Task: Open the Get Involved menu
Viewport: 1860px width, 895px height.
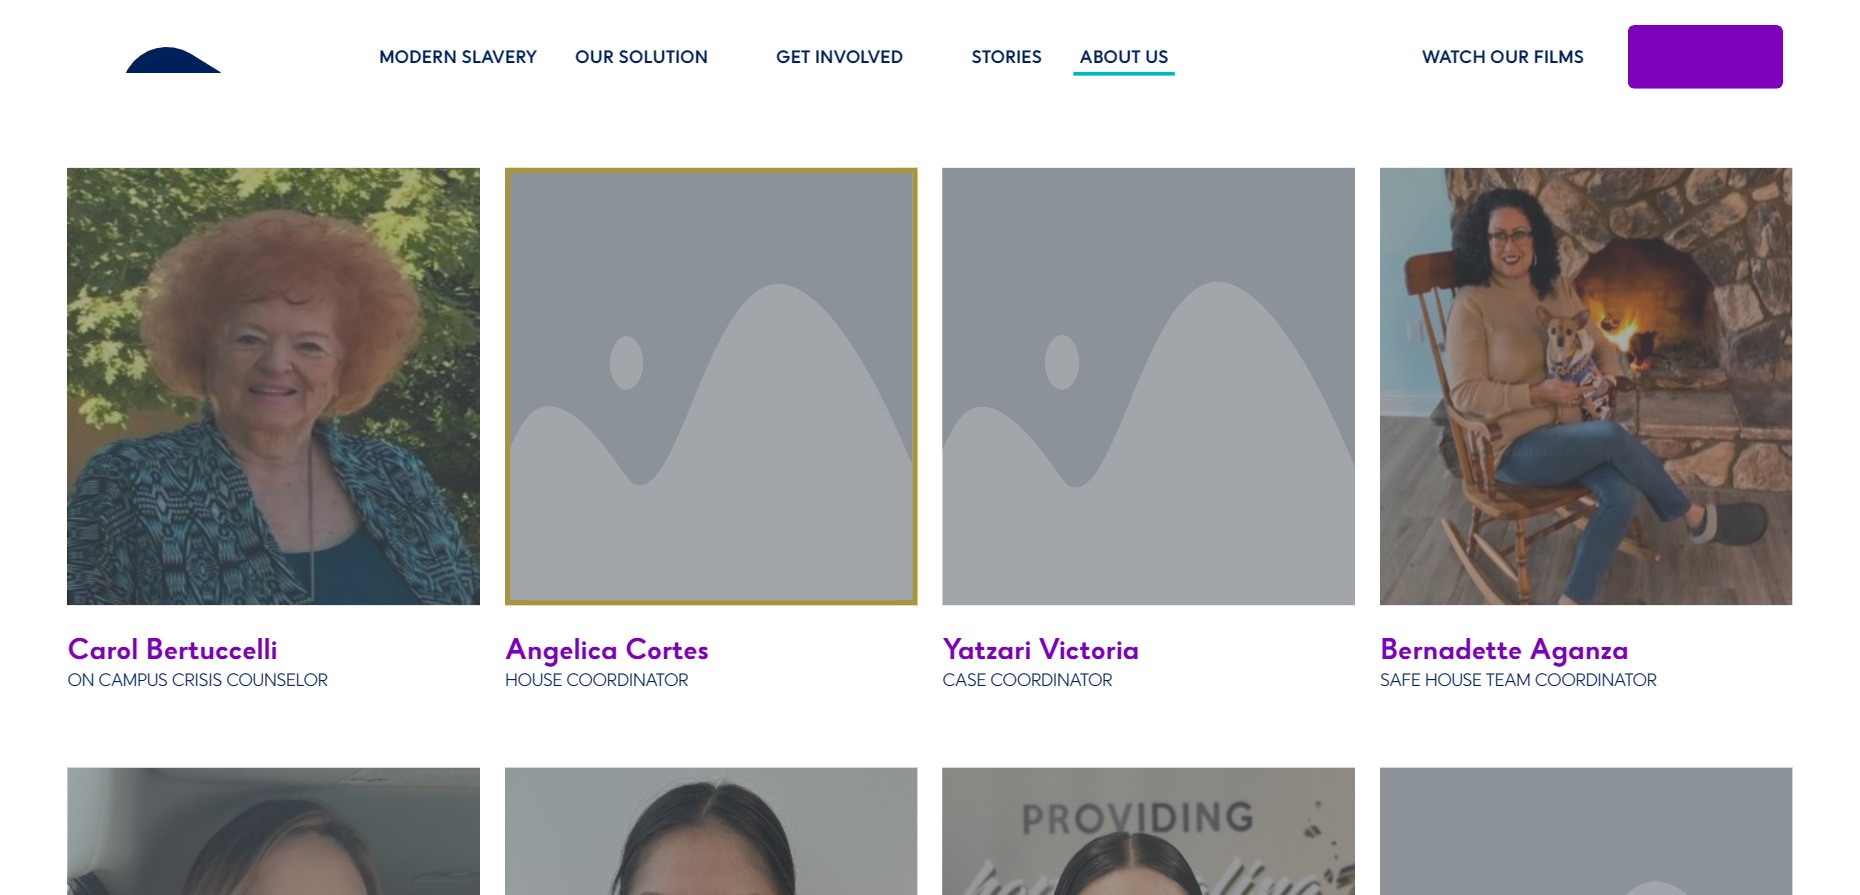Action: click(x=839, y=57)
